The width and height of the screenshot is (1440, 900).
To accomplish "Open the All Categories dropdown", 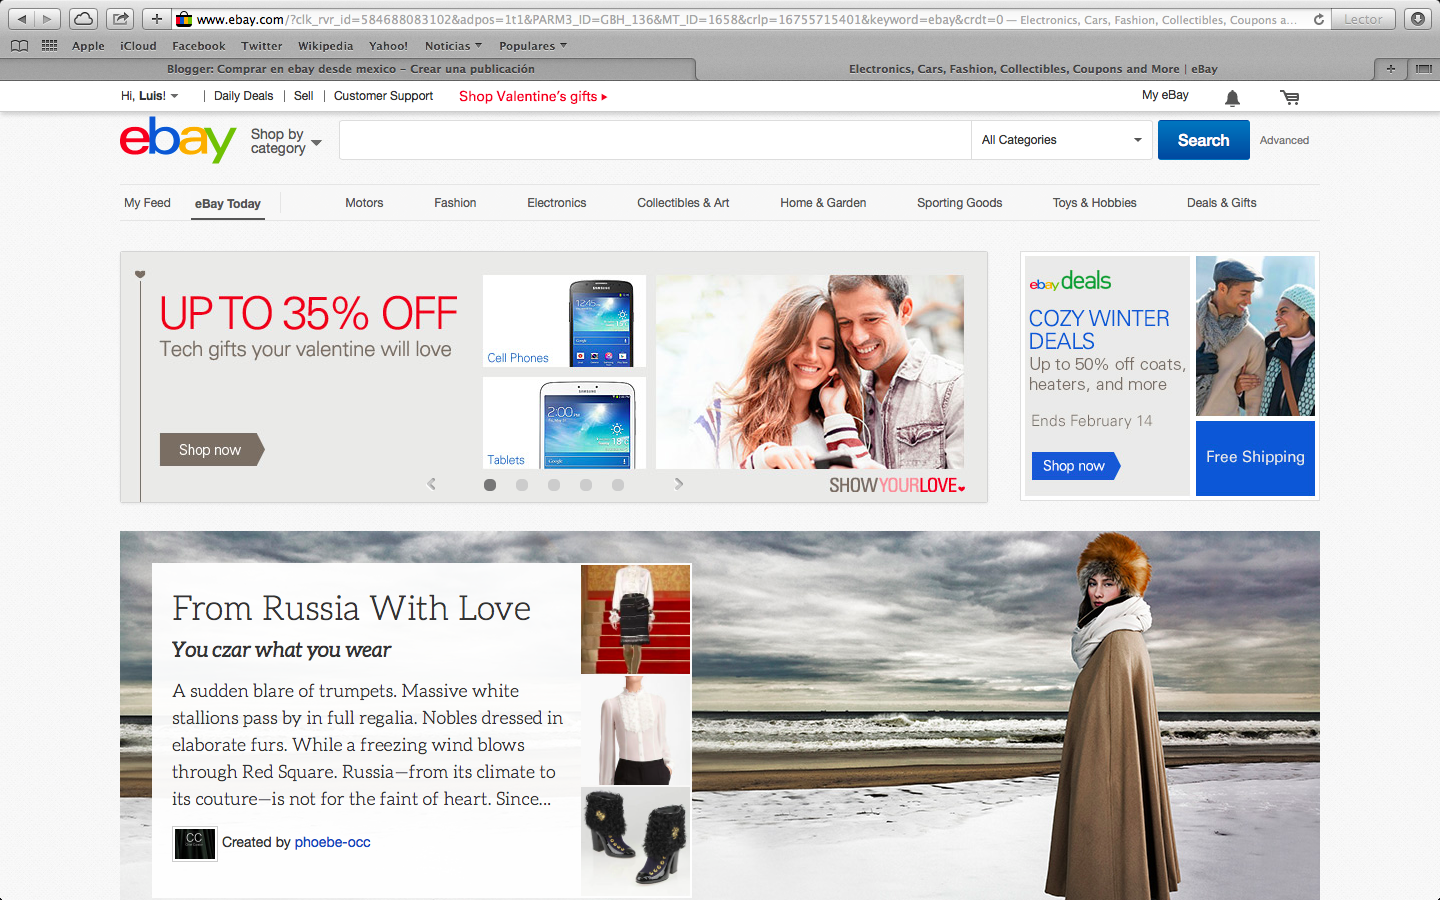I will 1061,140.
